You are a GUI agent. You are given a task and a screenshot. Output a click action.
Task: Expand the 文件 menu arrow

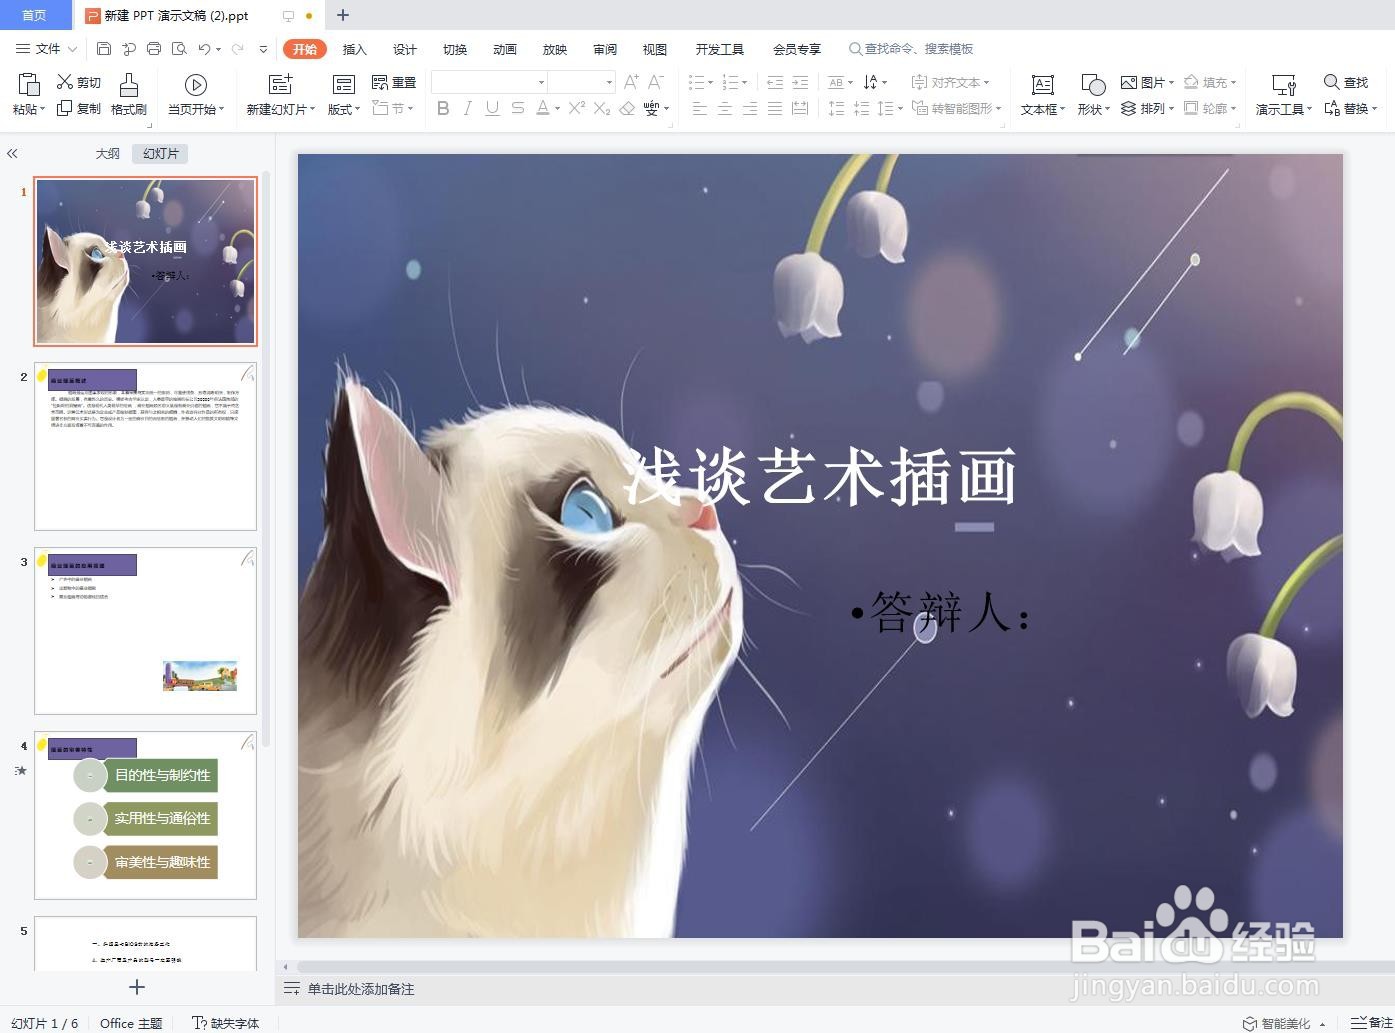[x=72, y=48]
